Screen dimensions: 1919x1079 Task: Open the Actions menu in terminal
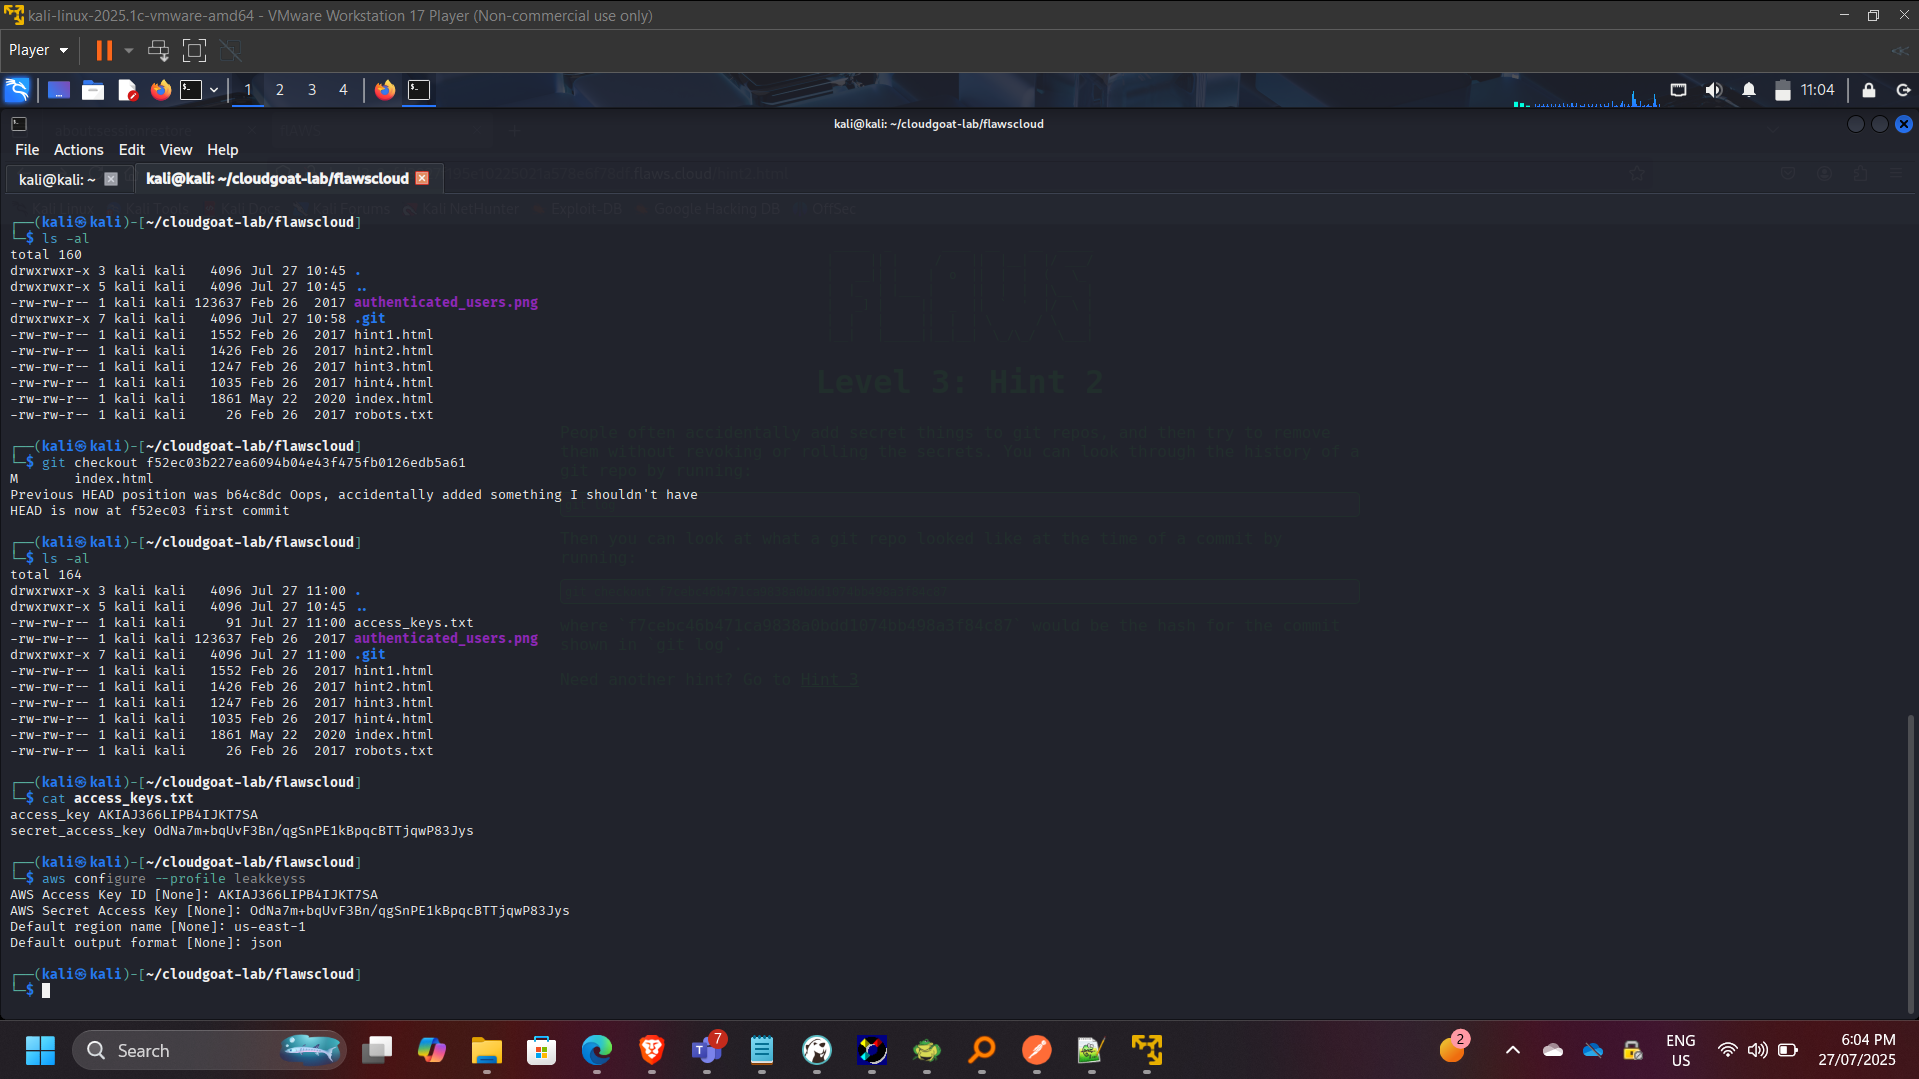(x=78, y=150)
